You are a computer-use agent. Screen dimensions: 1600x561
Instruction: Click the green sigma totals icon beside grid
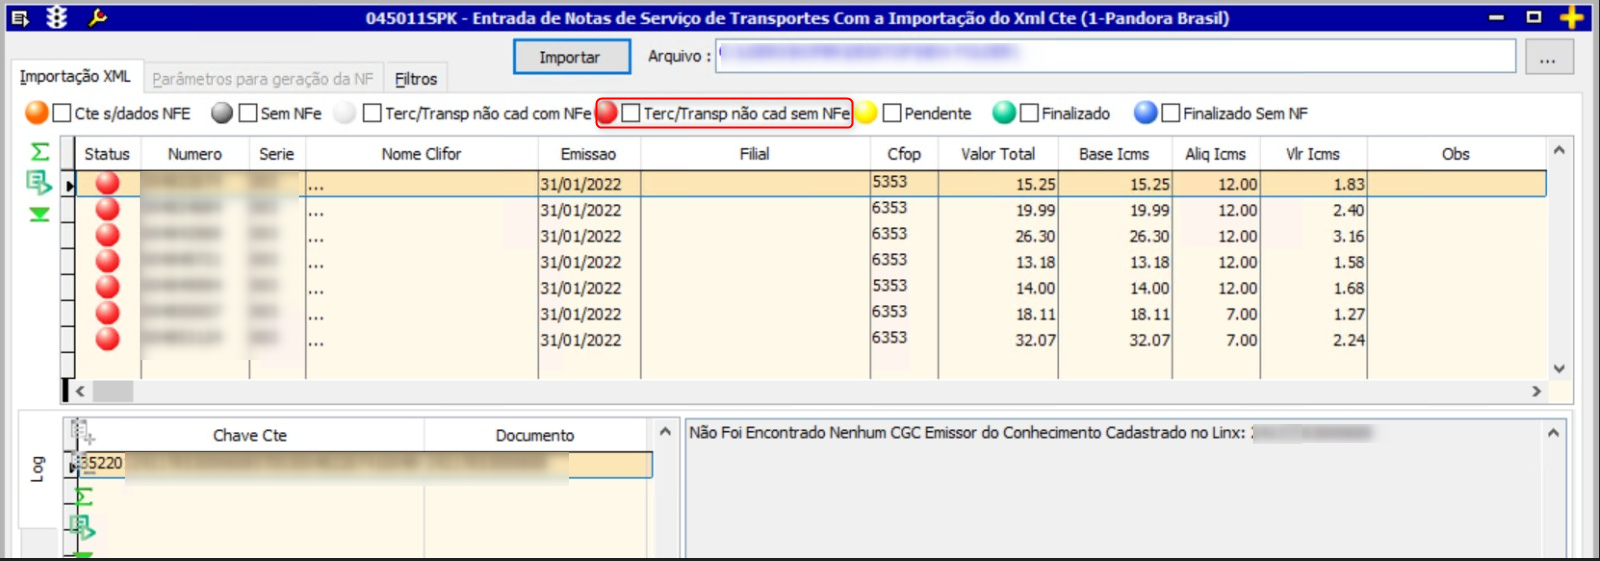(40, 152)
